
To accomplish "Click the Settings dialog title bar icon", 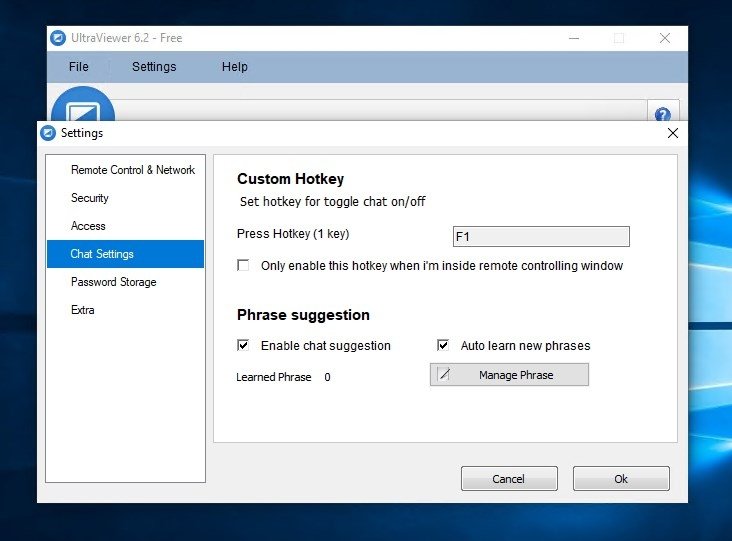I will 48,133.
